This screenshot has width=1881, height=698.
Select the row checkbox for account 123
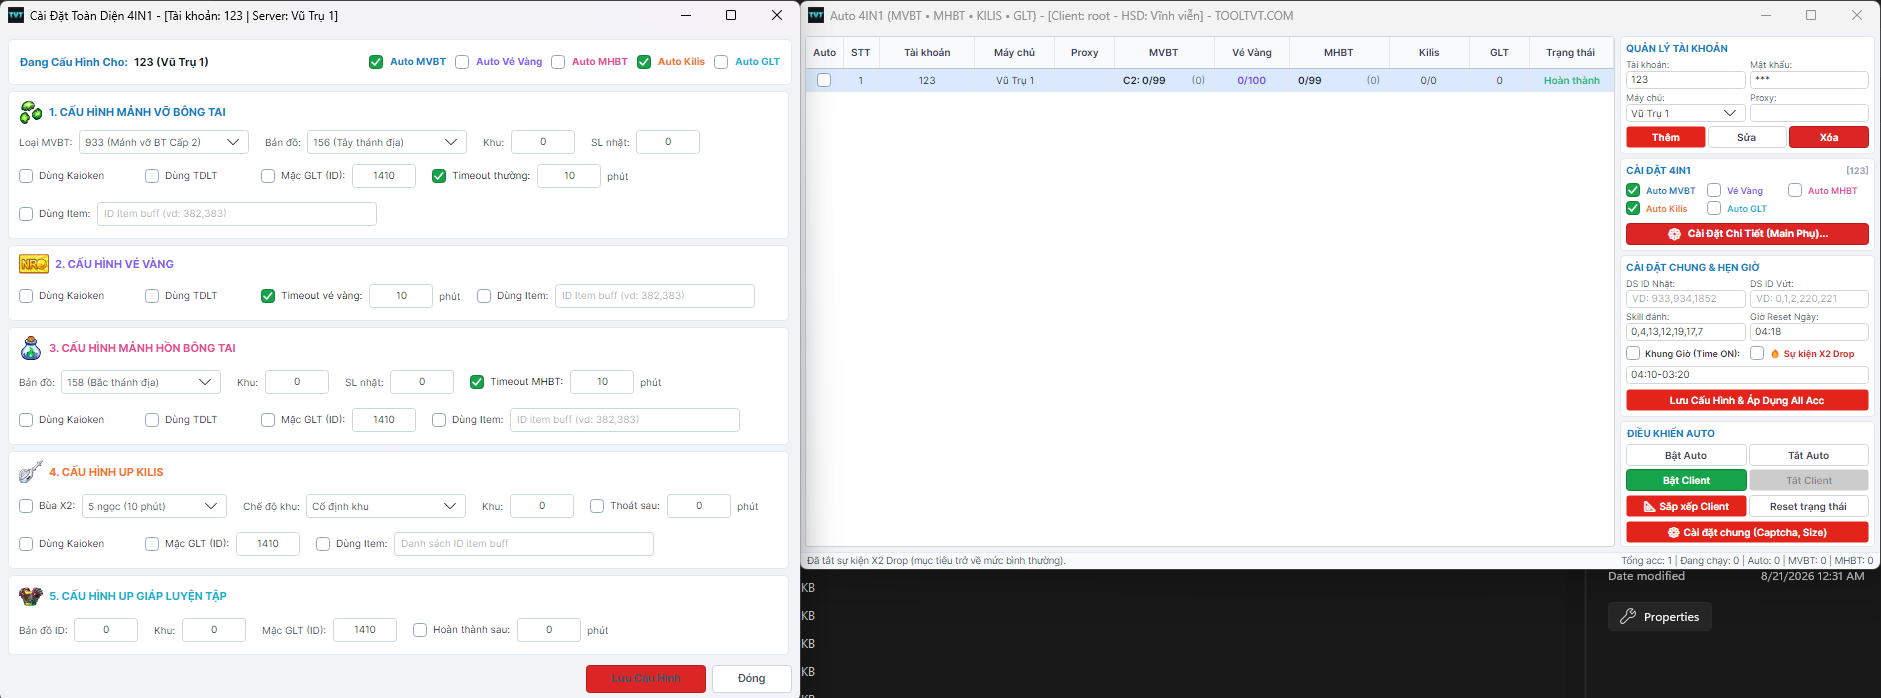(x=824, y=80)
